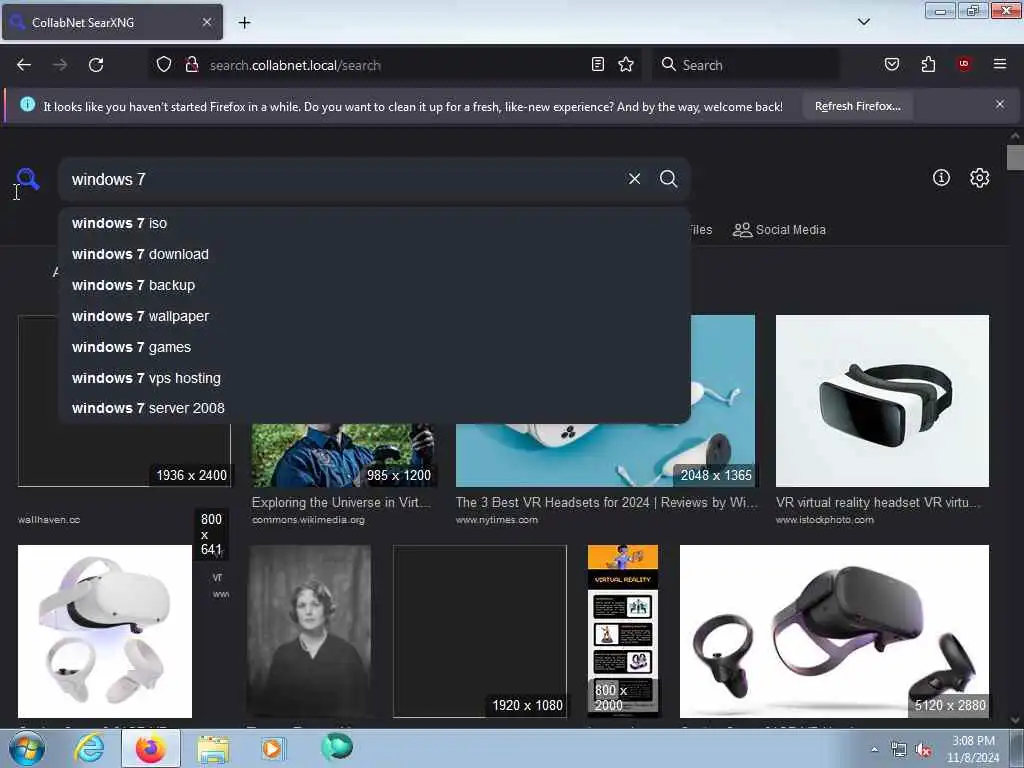Go back with the browser back arrow
This screenshot has height=768, width=1024.
coord(24,65)
